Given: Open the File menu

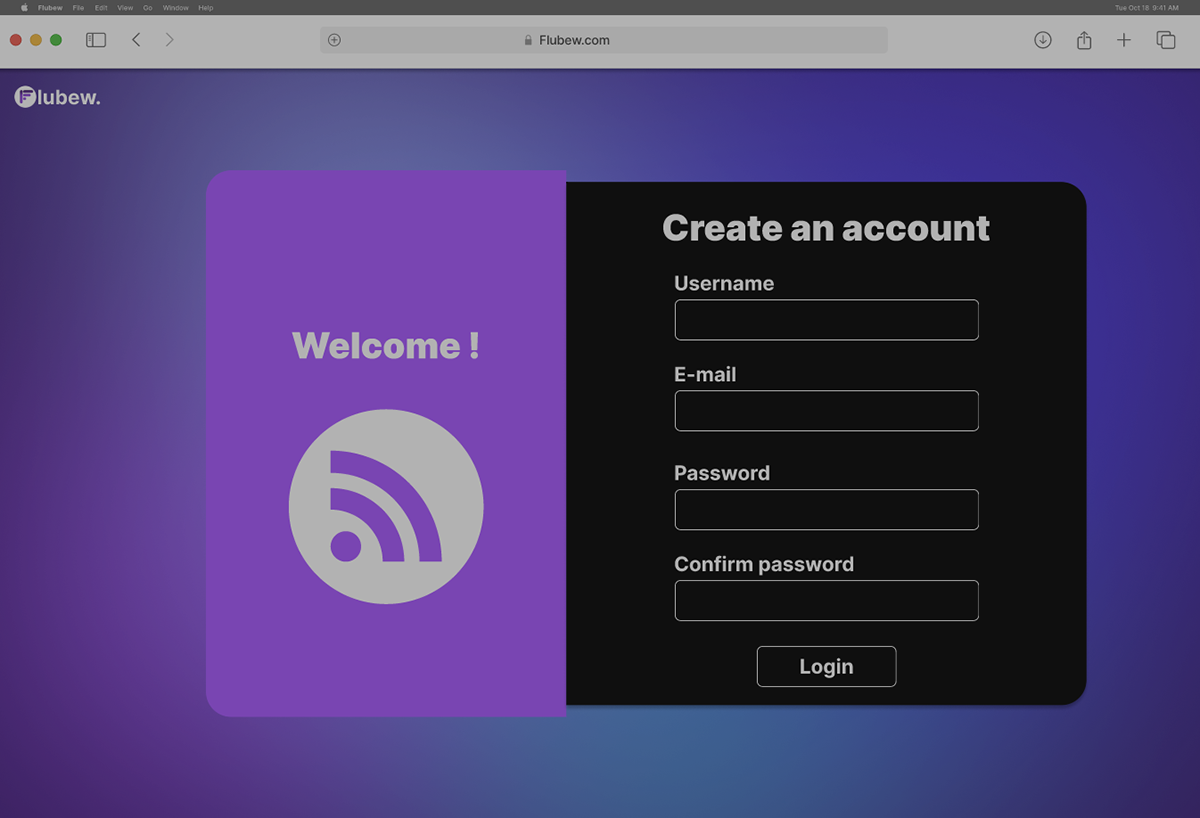Looking at the screenshot, I should (x=78, y=7).
